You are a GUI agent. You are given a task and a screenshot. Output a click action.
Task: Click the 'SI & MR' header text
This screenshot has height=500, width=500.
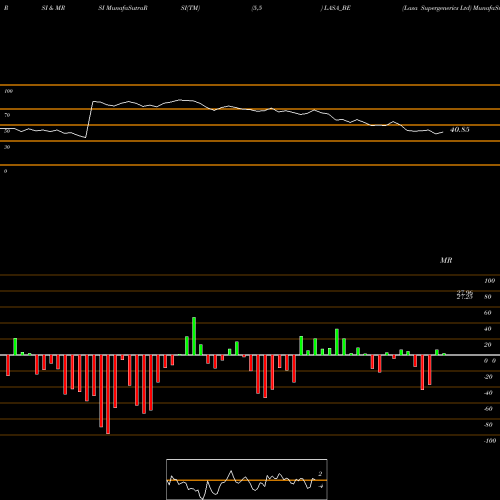coord(53,8)
